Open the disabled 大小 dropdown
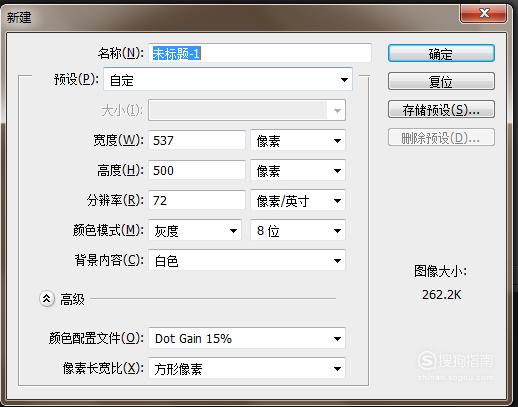 [x=247, y=110]
